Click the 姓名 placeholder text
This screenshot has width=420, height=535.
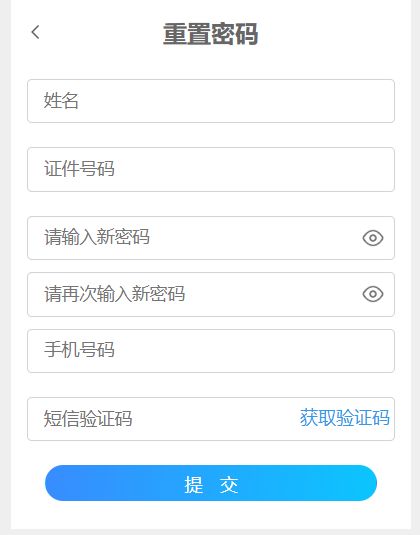pos(61,101)
